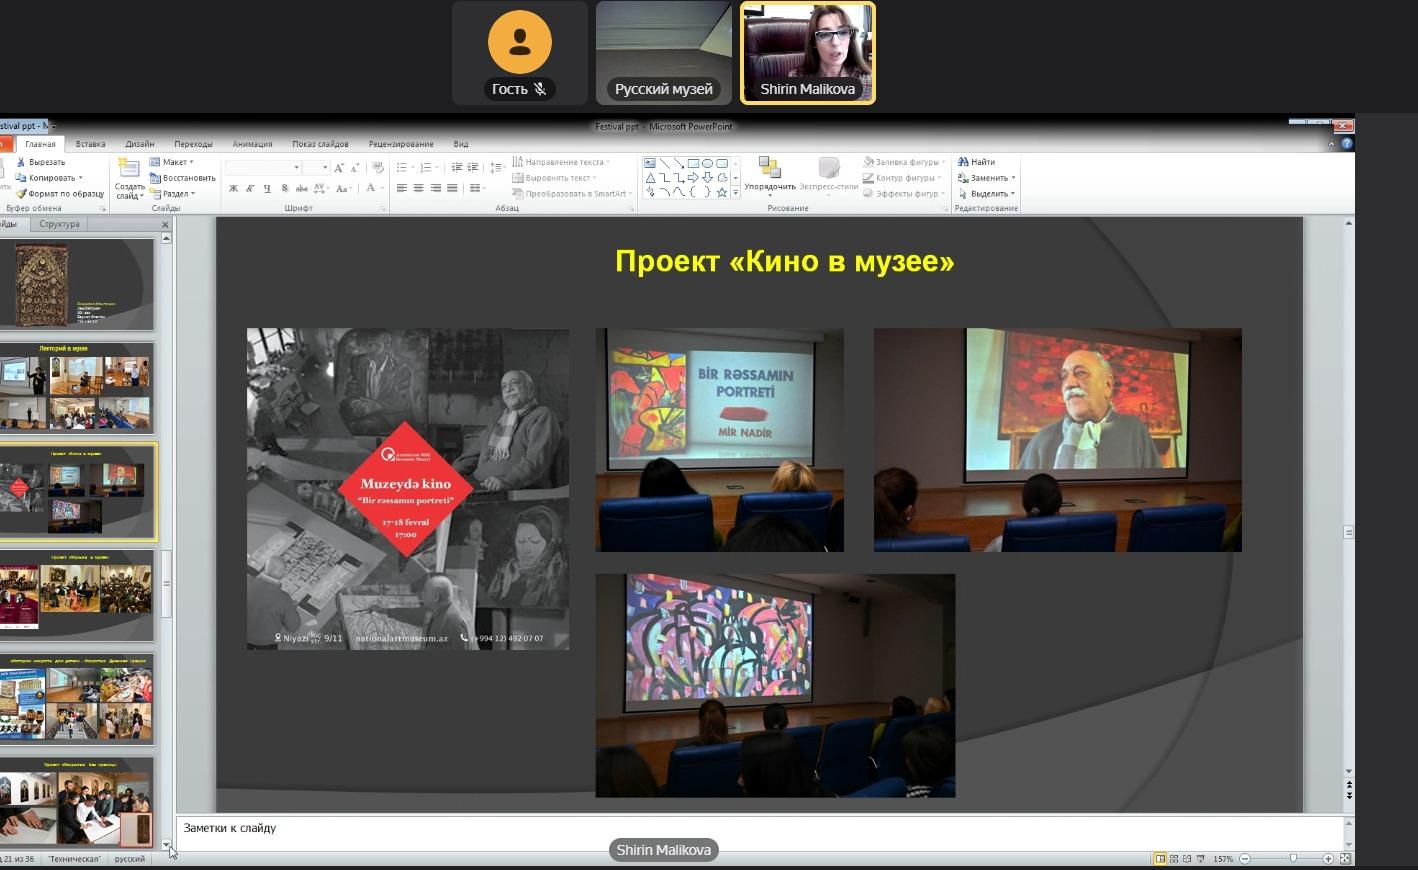Toggle text shadow S button
Screen dimensions: 1418x870
284,188
